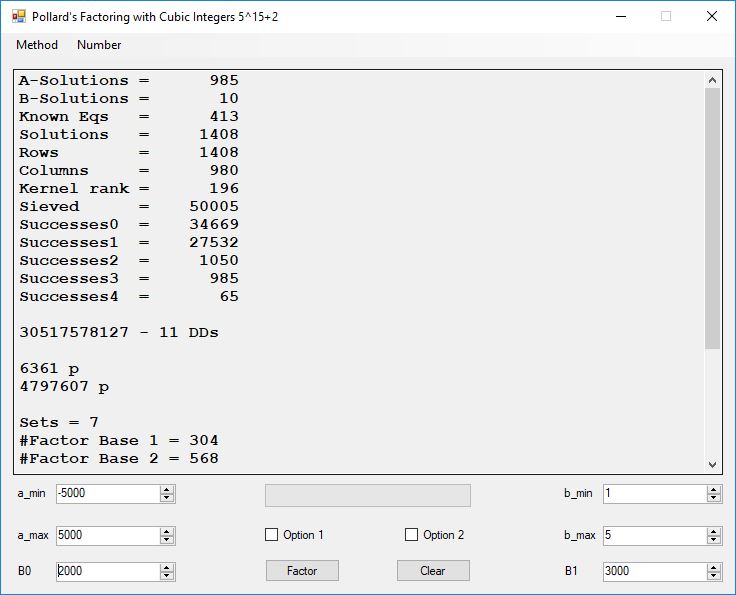736x595 pixels.
Task: Increase a_min with the up spinner arrow
Action: click(167, 489)
